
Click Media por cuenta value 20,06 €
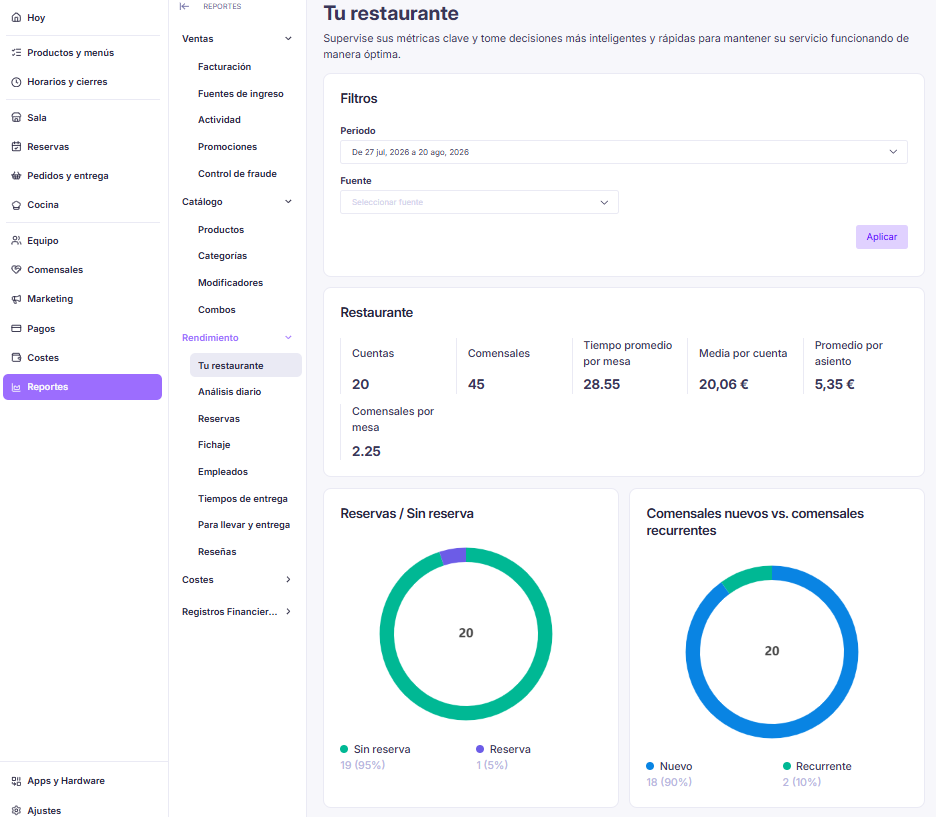point(723,384)
